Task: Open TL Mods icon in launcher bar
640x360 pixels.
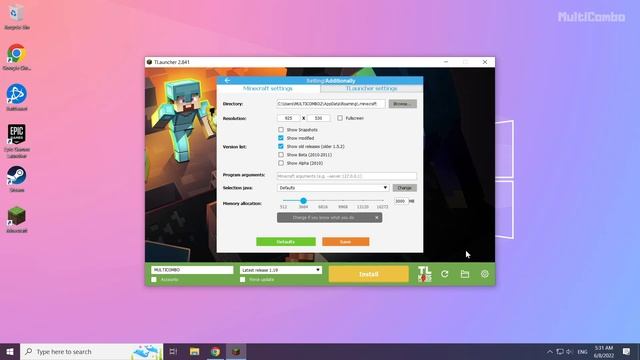Action: 424,274
